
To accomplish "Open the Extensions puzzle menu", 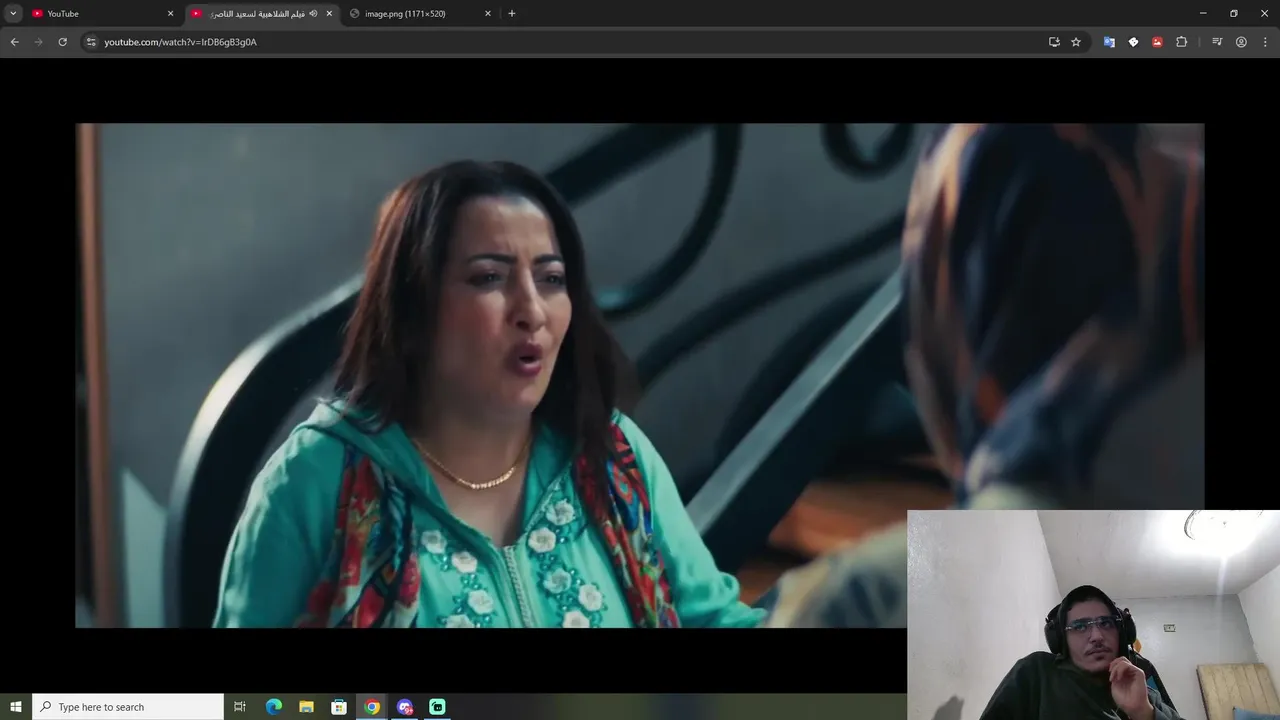I will pos(1181,42).
